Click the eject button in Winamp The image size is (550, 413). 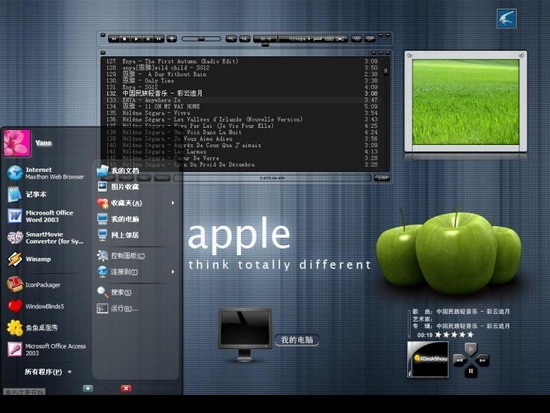(172, 39)
